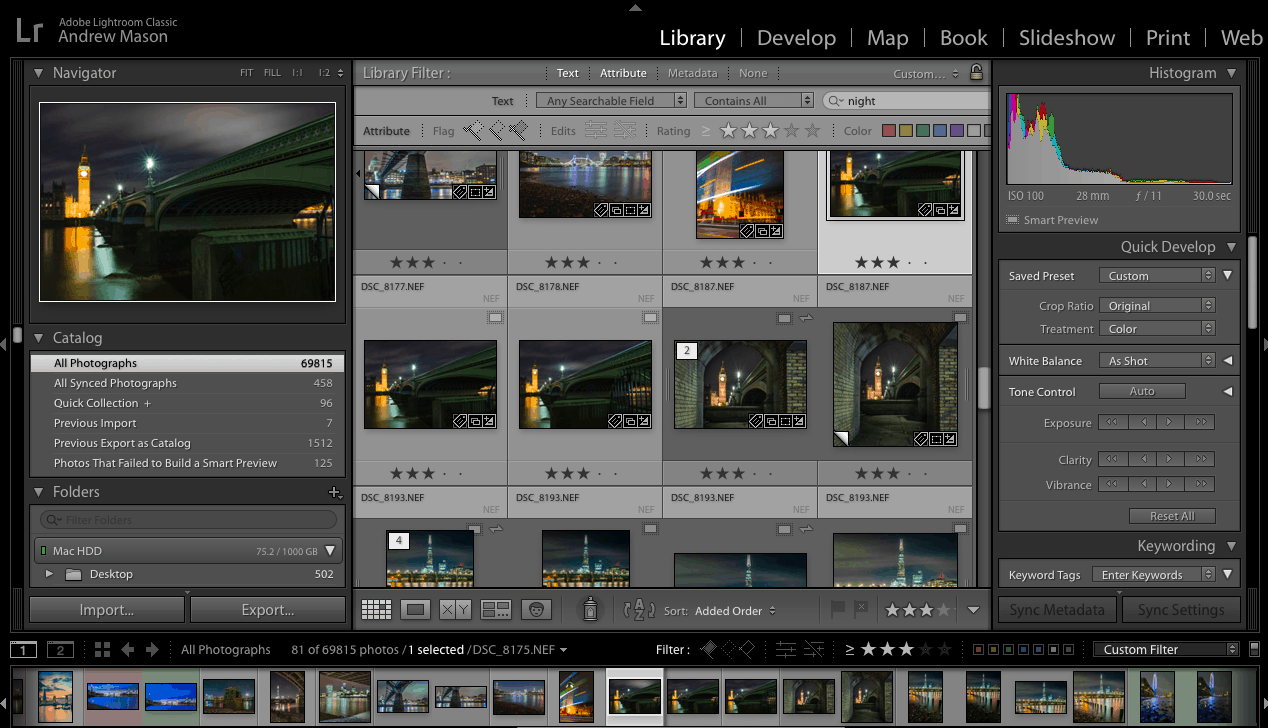The width and height of the screenshot is (1268, 728).
Task: Show grid view from filmstrip header icon
Action: point(102,649)
